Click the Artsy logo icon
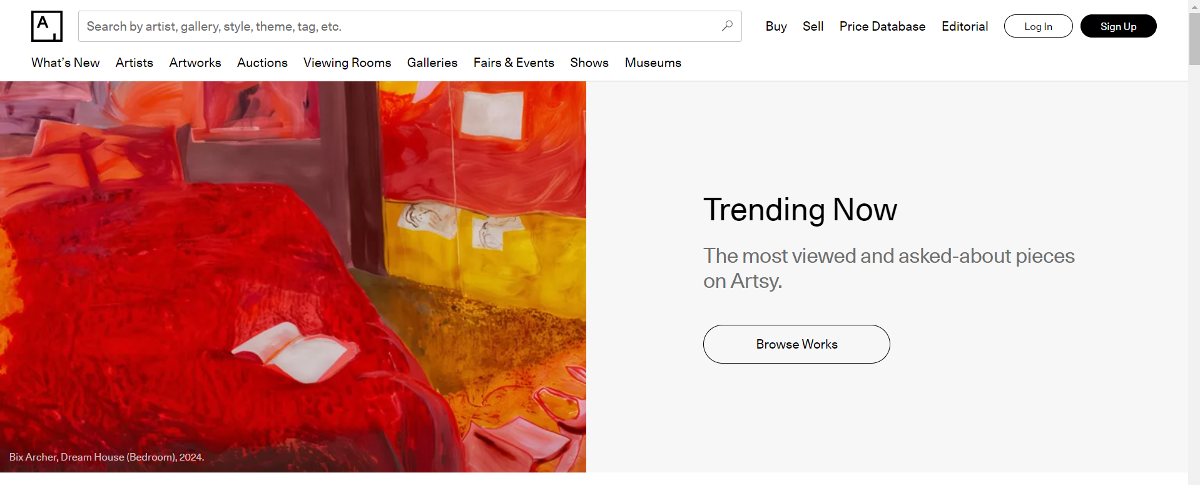1200x485 pixels. click(x=47, y=27)
